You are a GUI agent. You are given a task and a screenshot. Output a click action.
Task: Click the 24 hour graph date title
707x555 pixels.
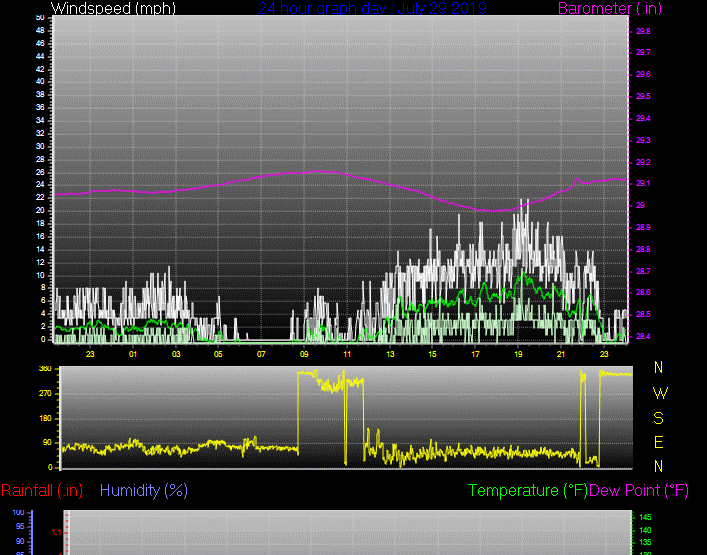(x=372, y=9)
